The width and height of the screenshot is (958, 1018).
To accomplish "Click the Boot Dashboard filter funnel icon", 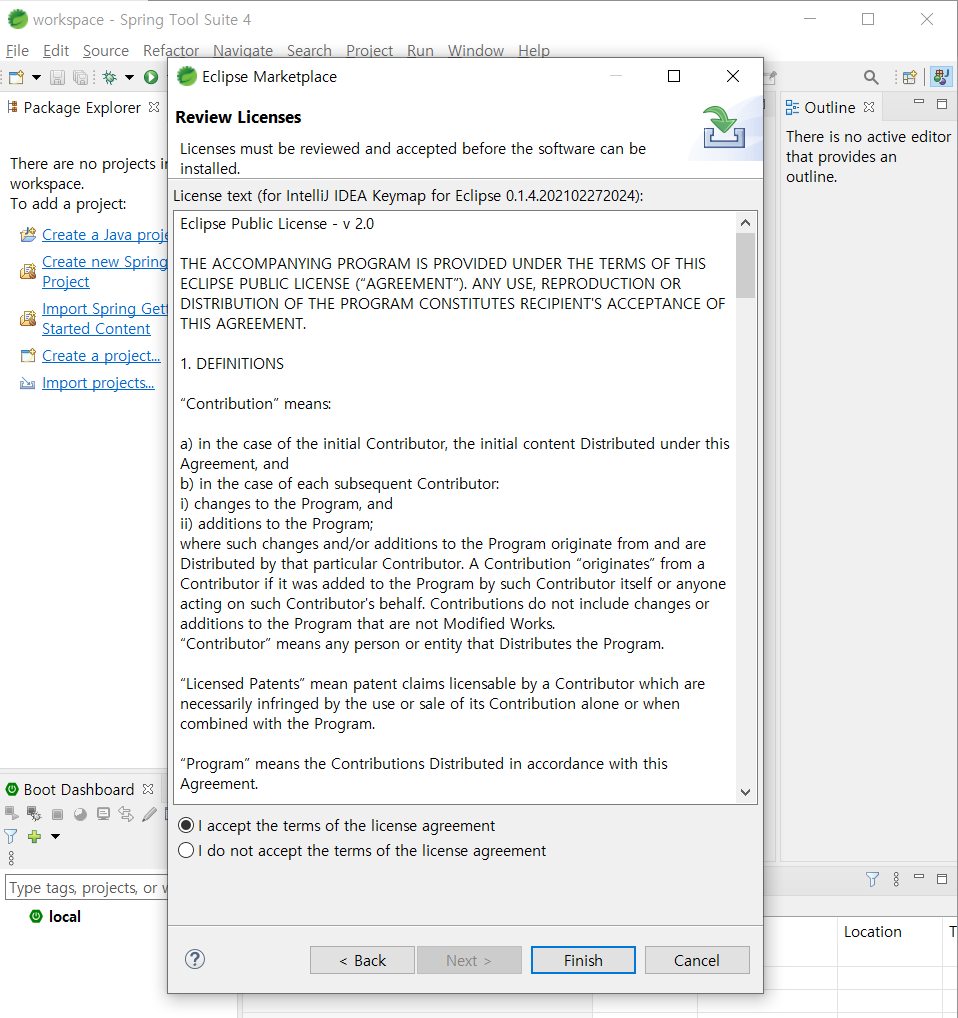I will pyautogui.click(x=11, y=836).
